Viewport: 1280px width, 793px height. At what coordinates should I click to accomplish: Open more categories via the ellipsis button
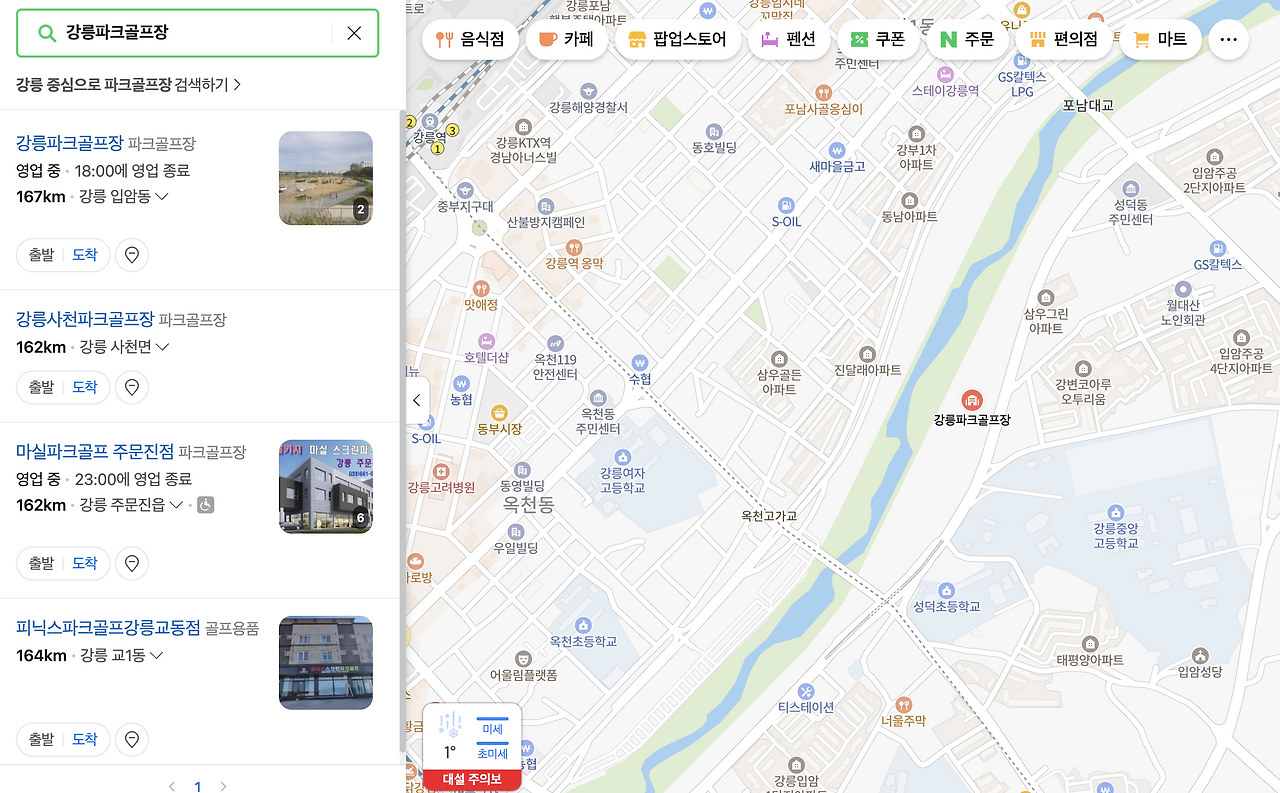pyautogui.click(x=1228, y=39)
